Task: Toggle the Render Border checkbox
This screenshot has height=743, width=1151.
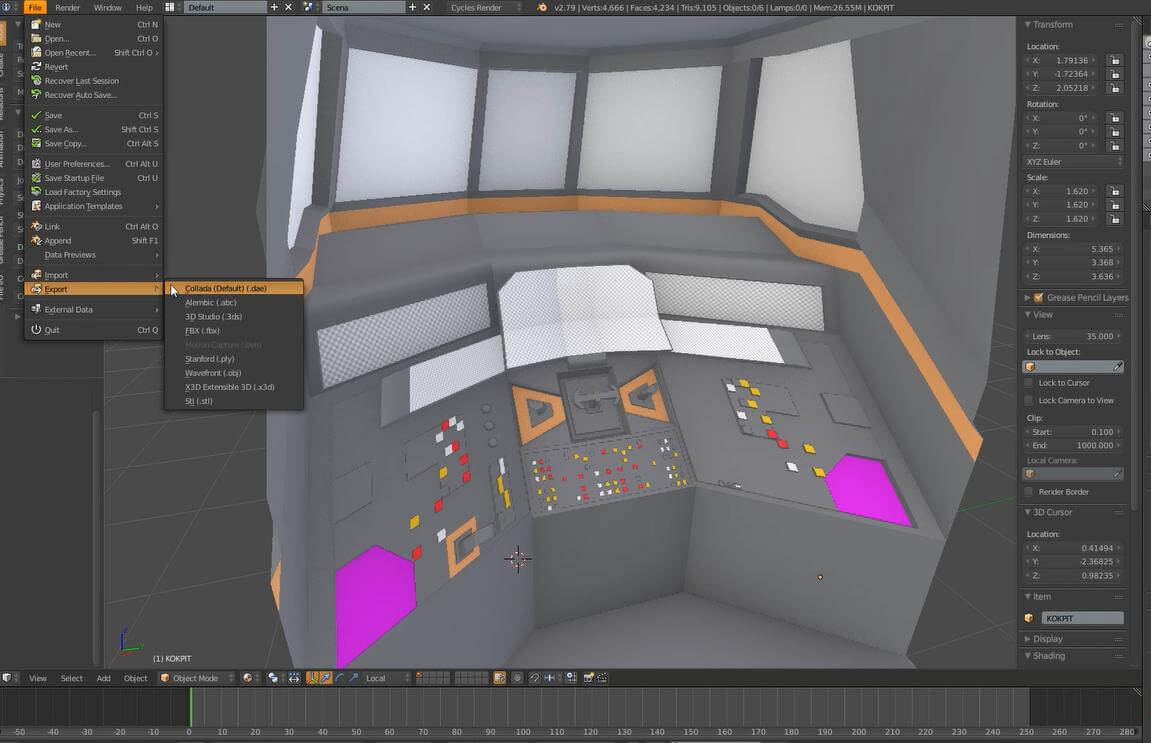Action: point(1029,492)
